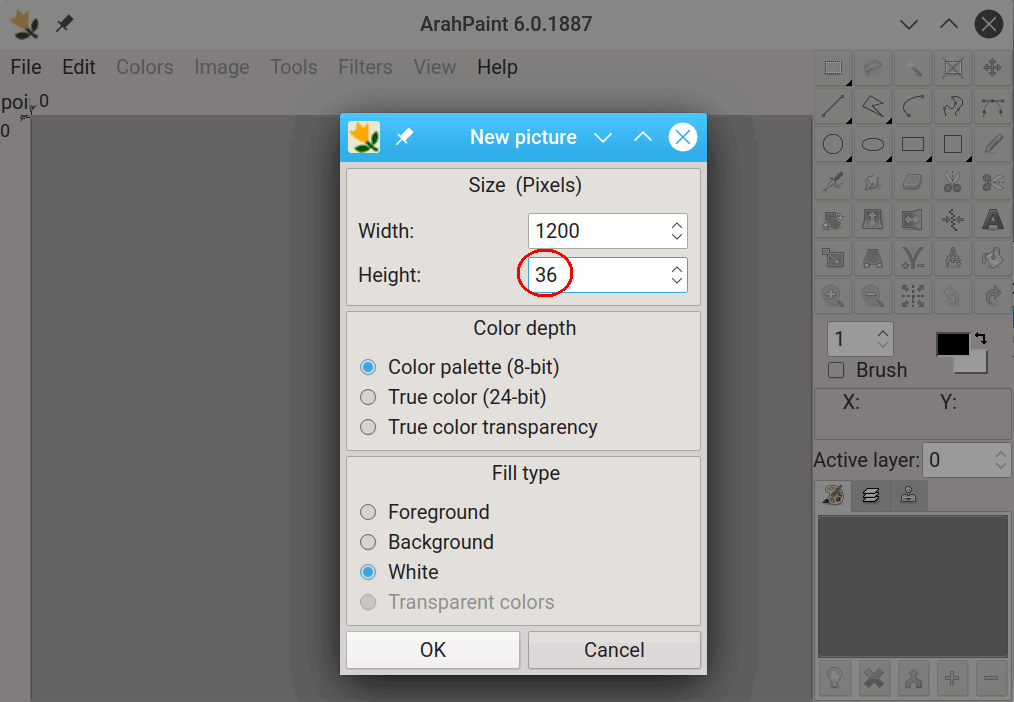This screenshot has height=702, width=1014.
Task: Click the Zoom In magnifier icon
Action: [833, 296]
